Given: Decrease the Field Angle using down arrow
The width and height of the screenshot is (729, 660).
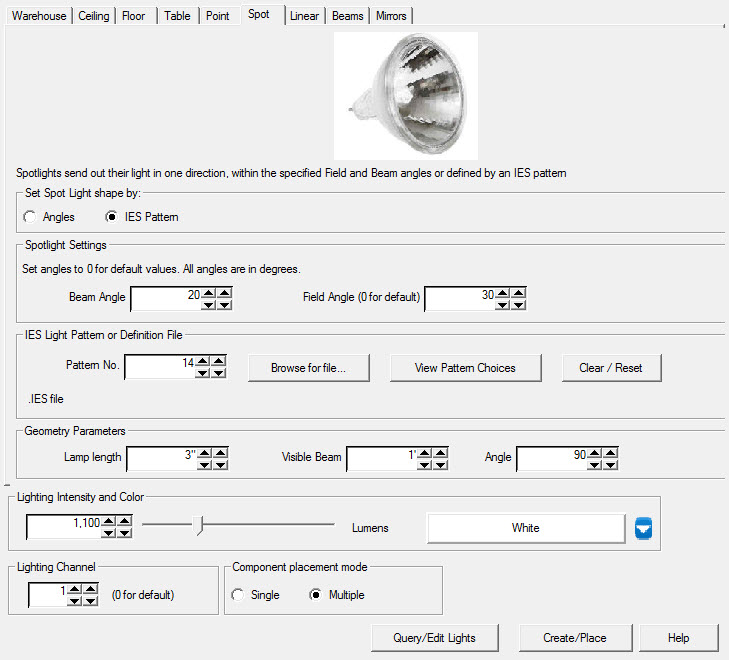Looking at the screenshot, I should (502, 305).
